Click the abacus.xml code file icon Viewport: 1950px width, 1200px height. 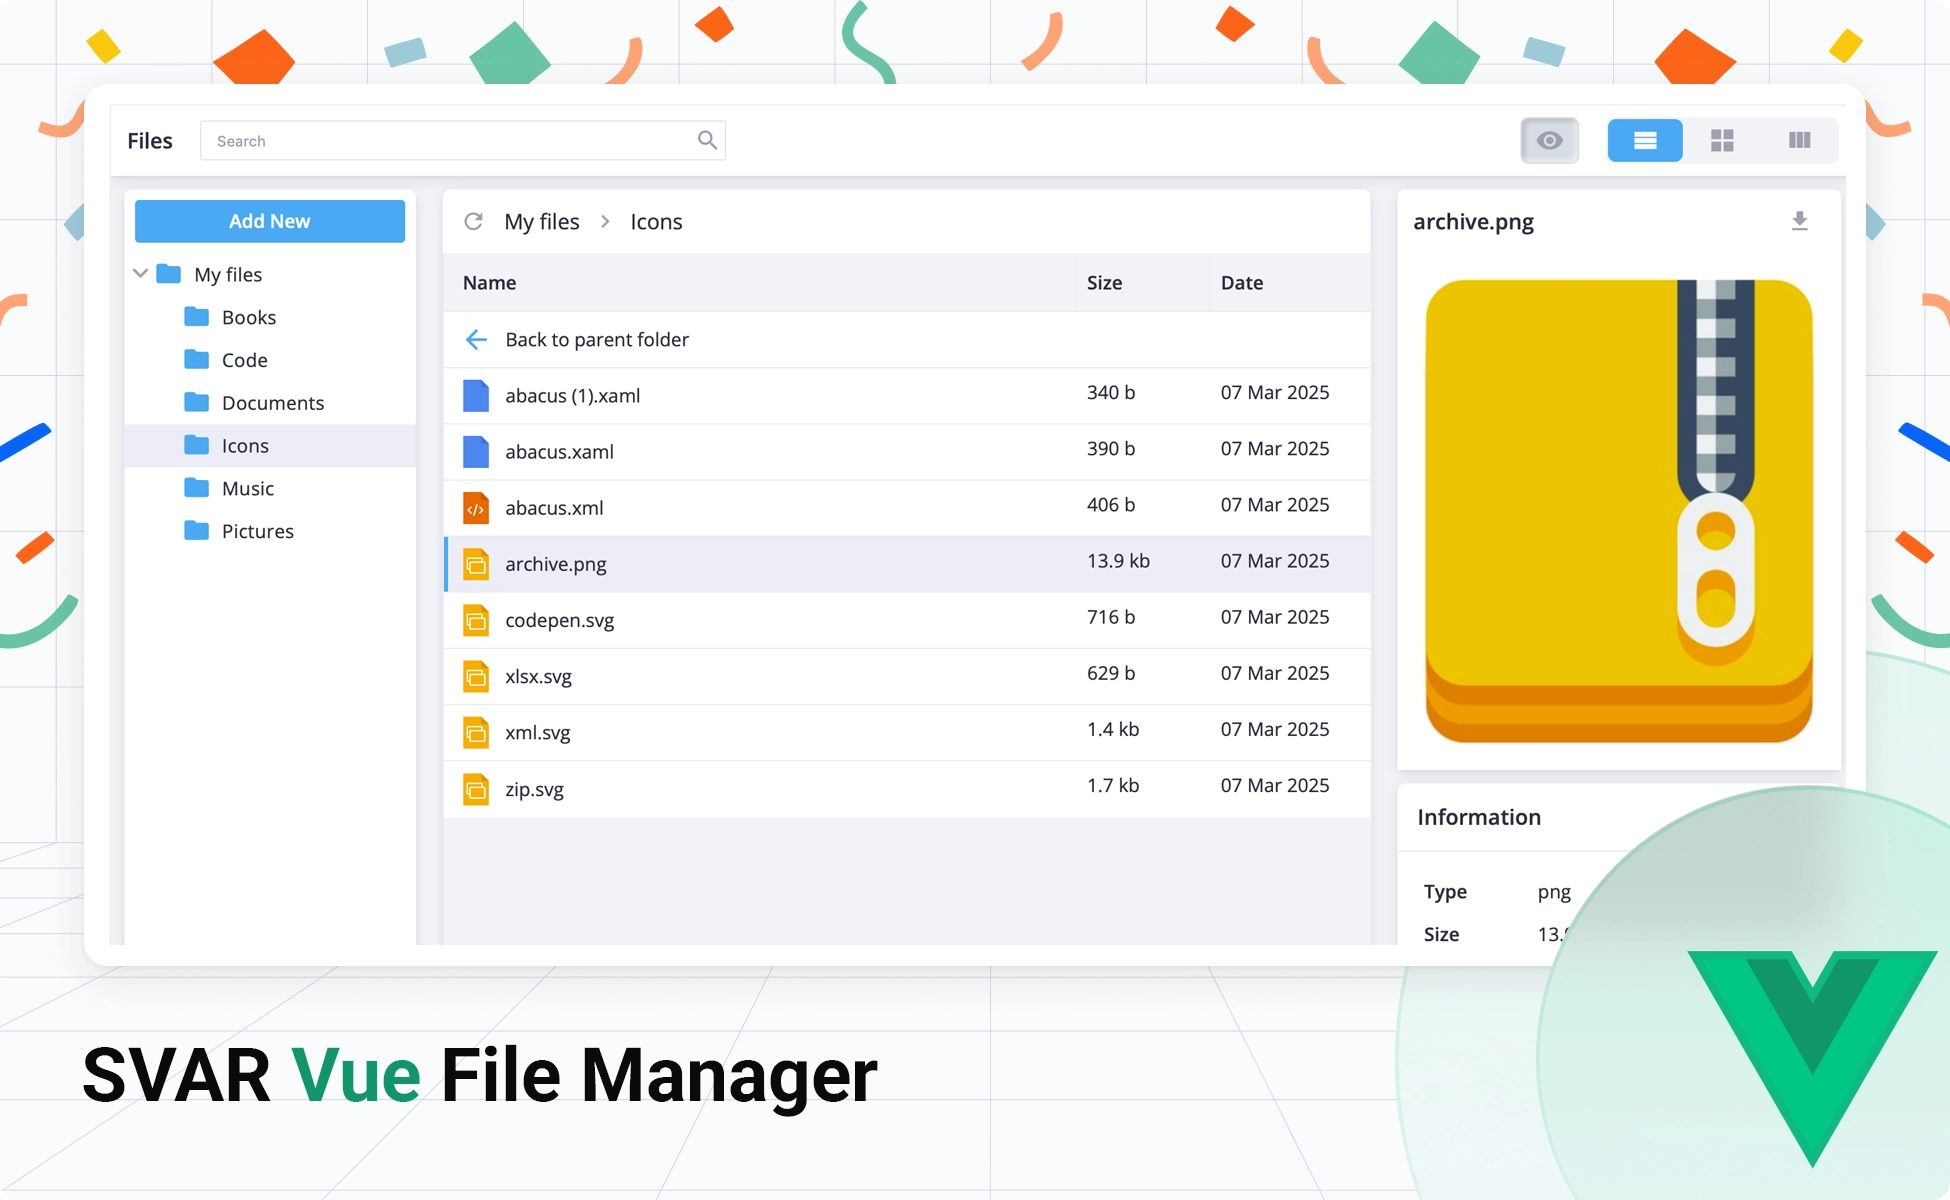[x=476, y=508]
